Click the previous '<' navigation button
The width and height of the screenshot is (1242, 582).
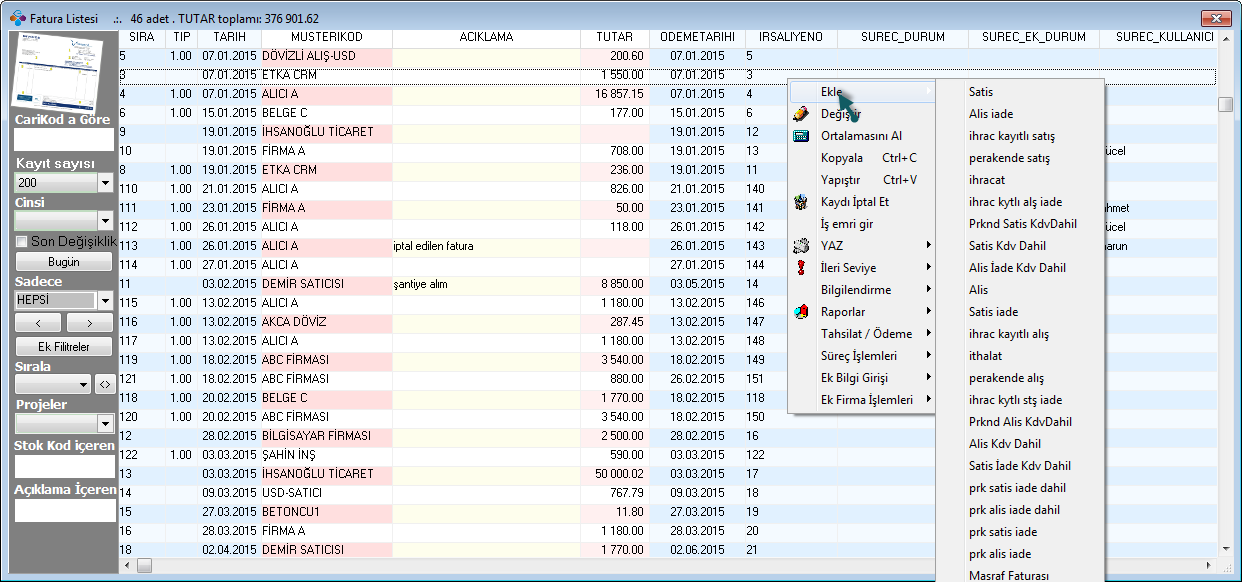[40, 323]
